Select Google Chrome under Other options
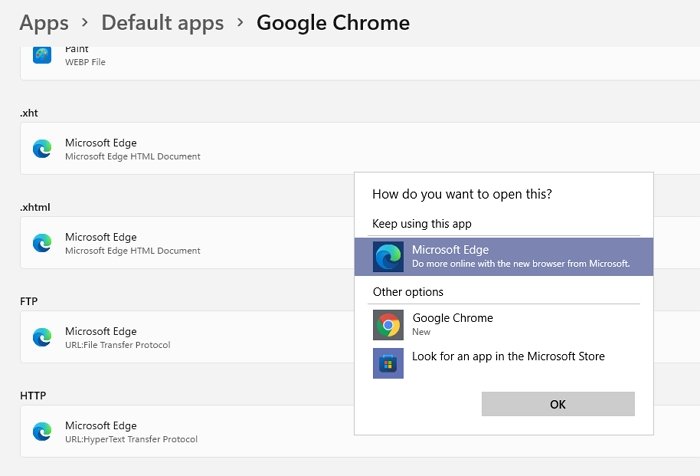Viewport: 700px width, 476px height. 452,324
